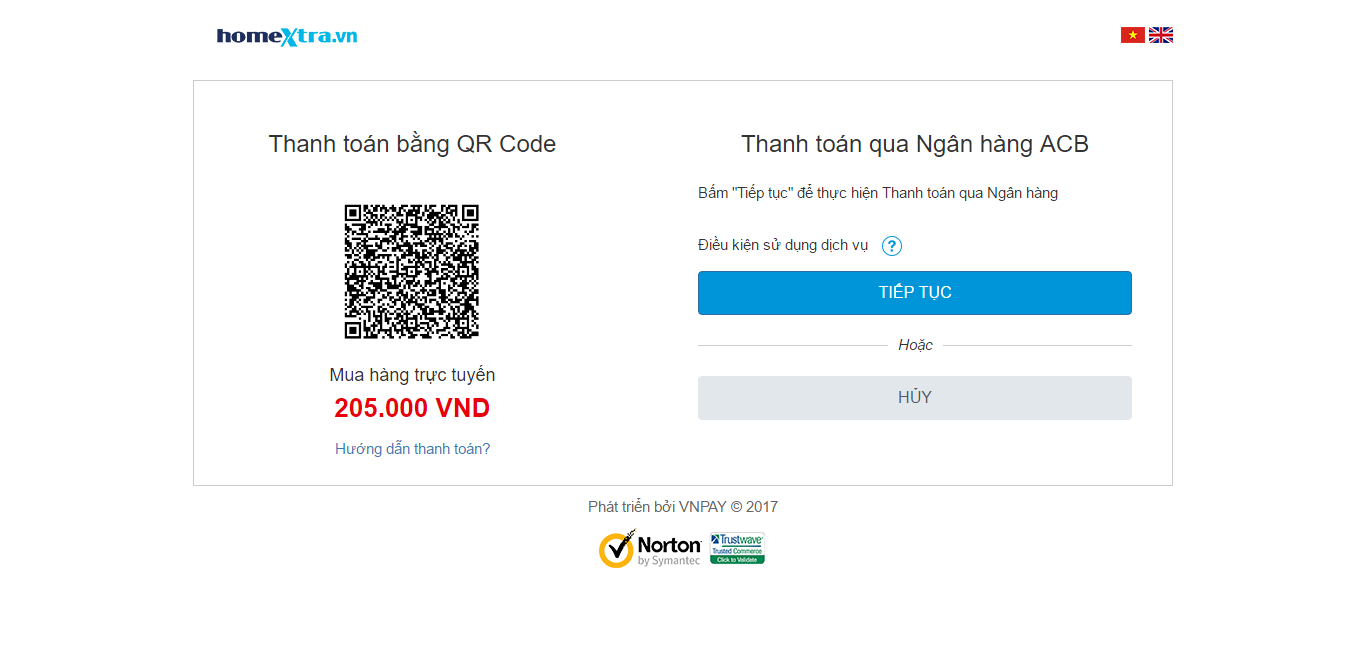1349x645 pixels.
Task: Click the Mua hàng trực tuyến label
Action: coord(412,375)
